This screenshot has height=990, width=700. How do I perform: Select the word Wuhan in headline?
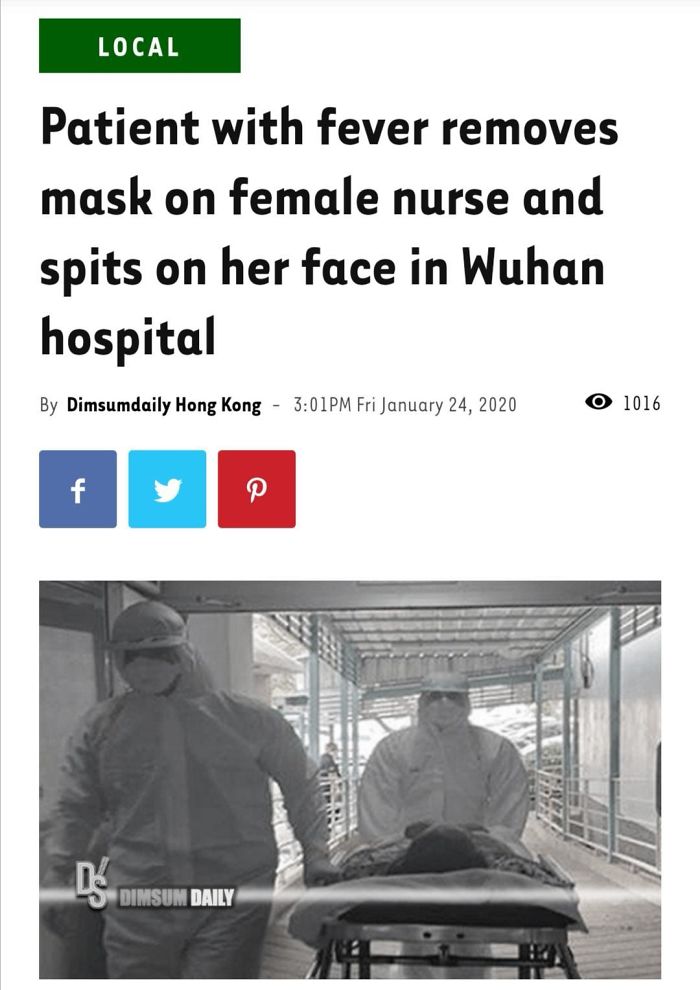pyautogui.click(x=533, y=268)
